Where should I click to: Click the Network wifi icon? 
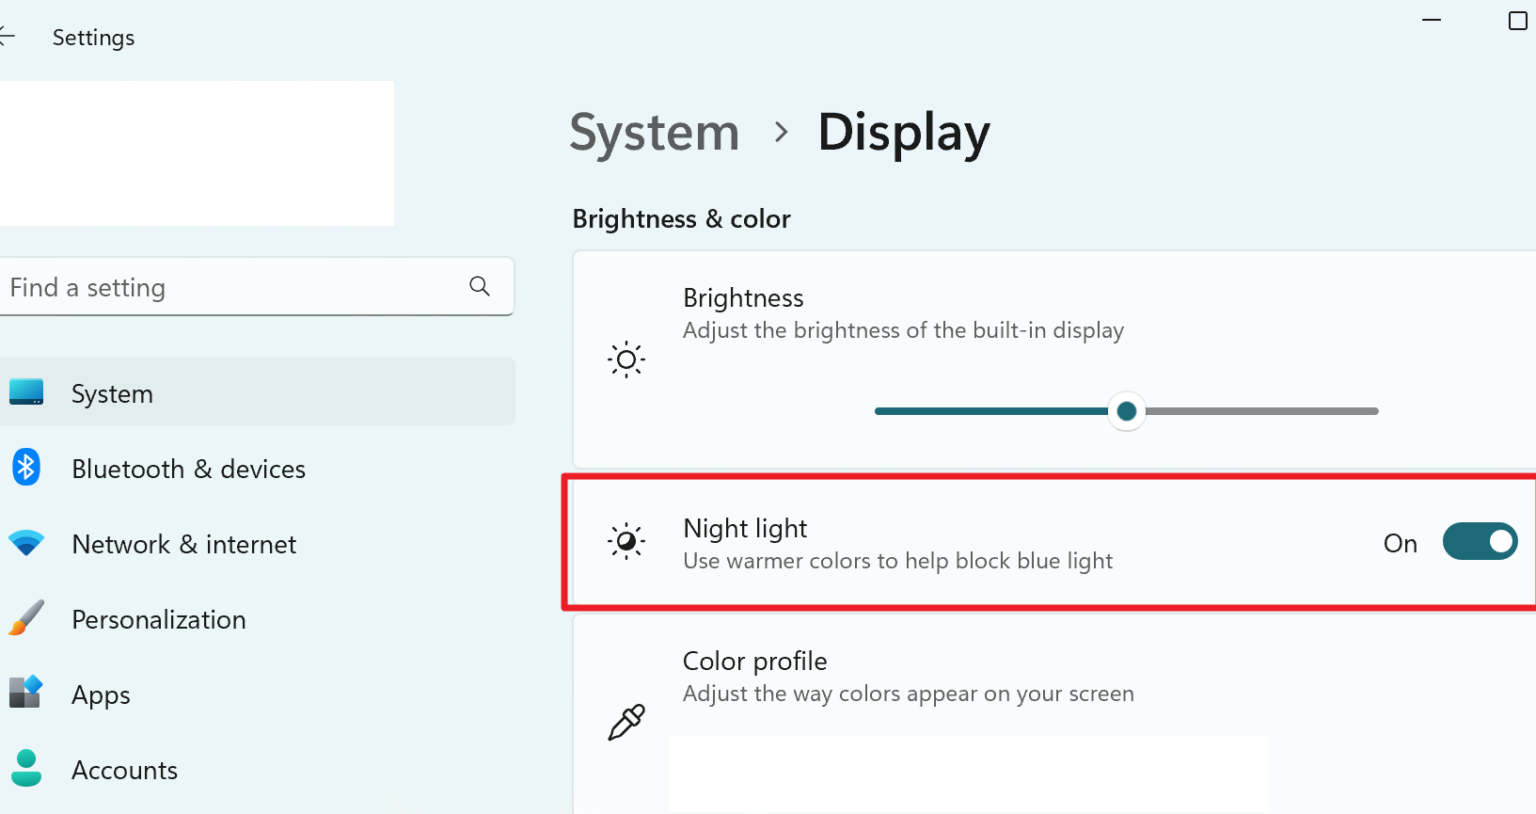(x=26, y=543)
